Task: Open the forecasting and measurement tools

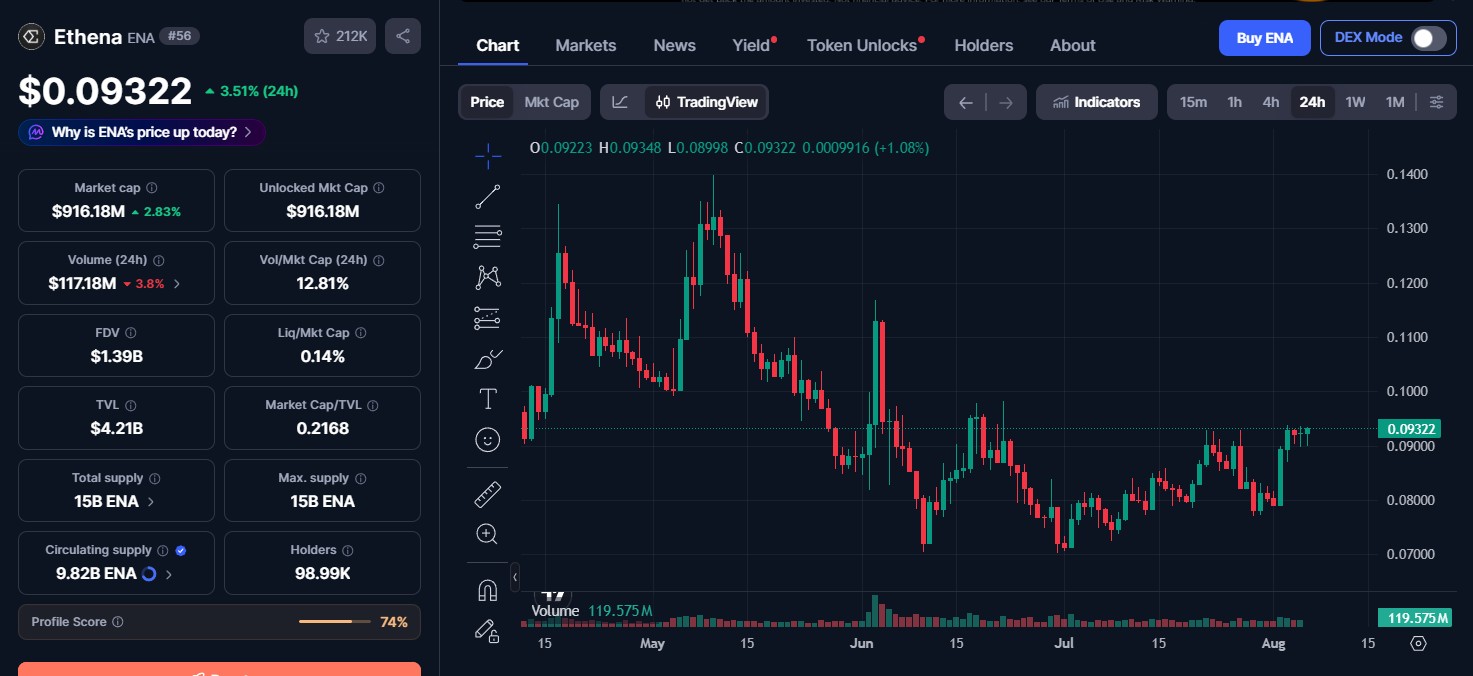Action: [488, 318]
